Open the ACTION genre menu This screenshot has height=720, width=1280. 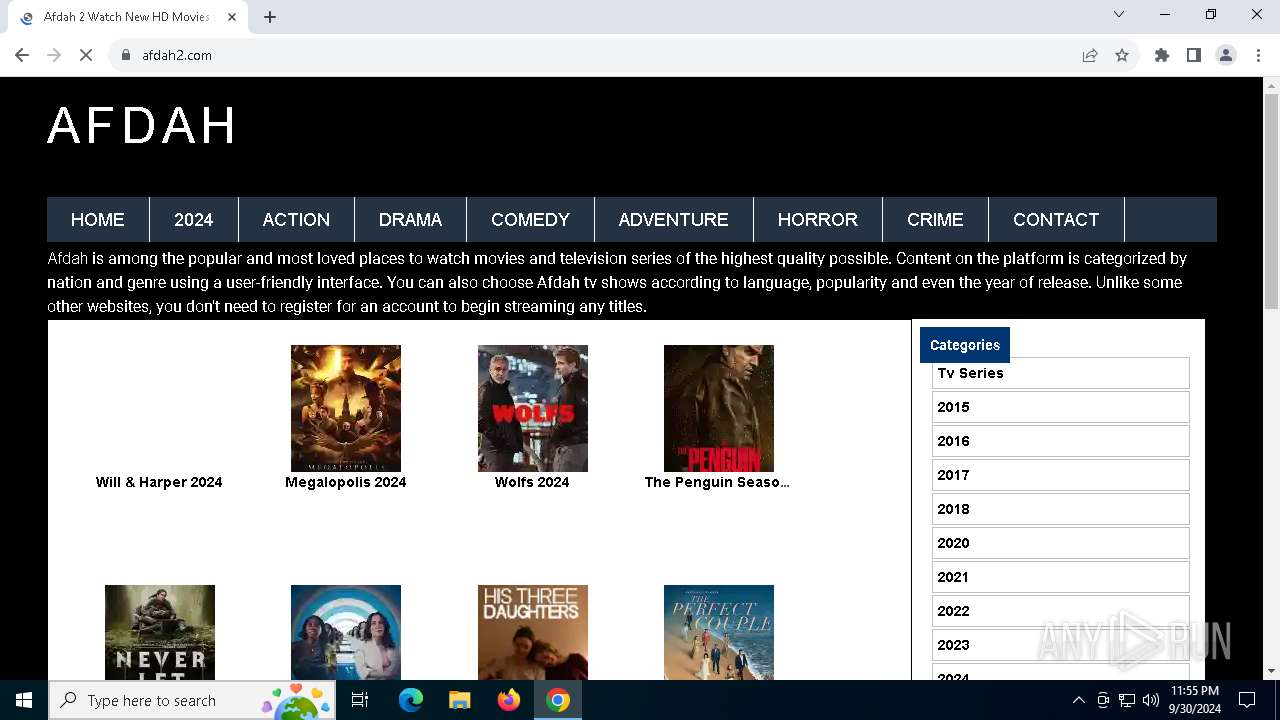[x=296, y=220]
